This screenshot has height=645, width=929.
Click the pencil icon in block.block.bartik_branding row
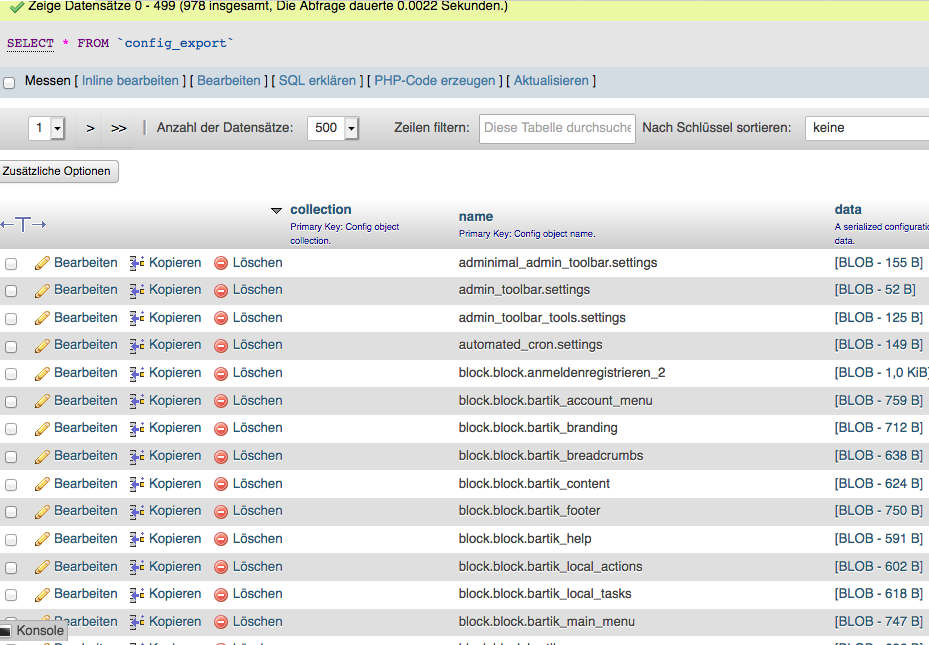click(42, 428)
